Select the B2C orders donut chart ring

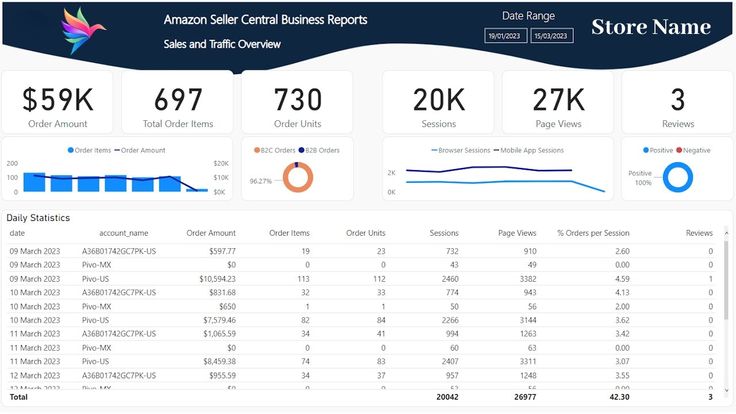298,177
